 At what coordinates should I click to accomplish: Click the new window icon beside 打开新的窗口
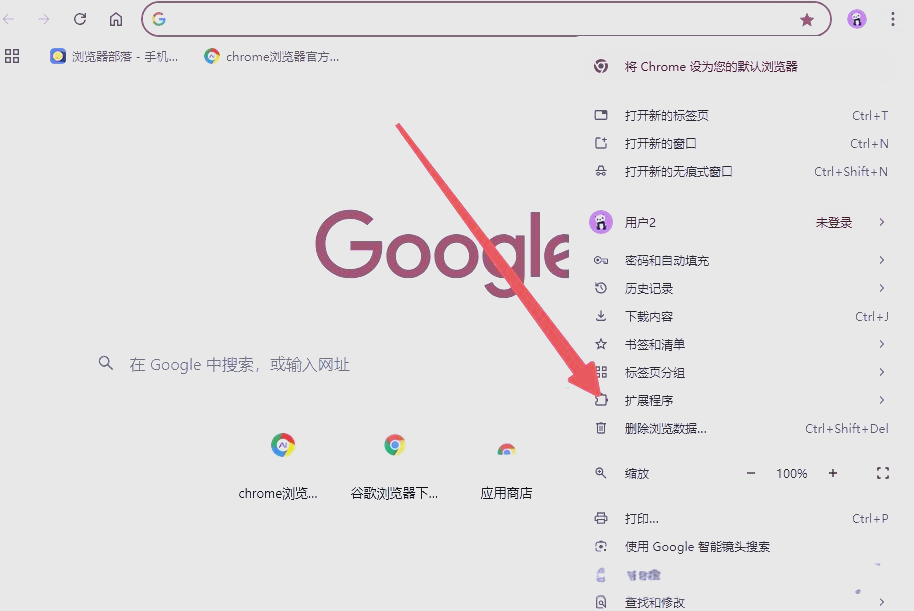600,143
